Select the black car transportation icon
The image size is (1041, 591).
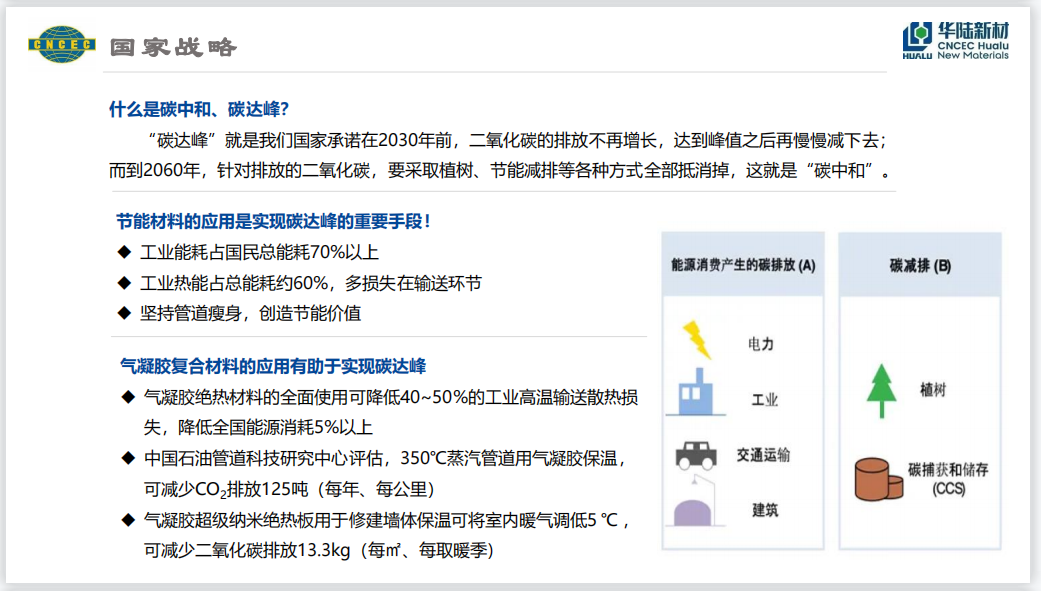tap(696, 455)
